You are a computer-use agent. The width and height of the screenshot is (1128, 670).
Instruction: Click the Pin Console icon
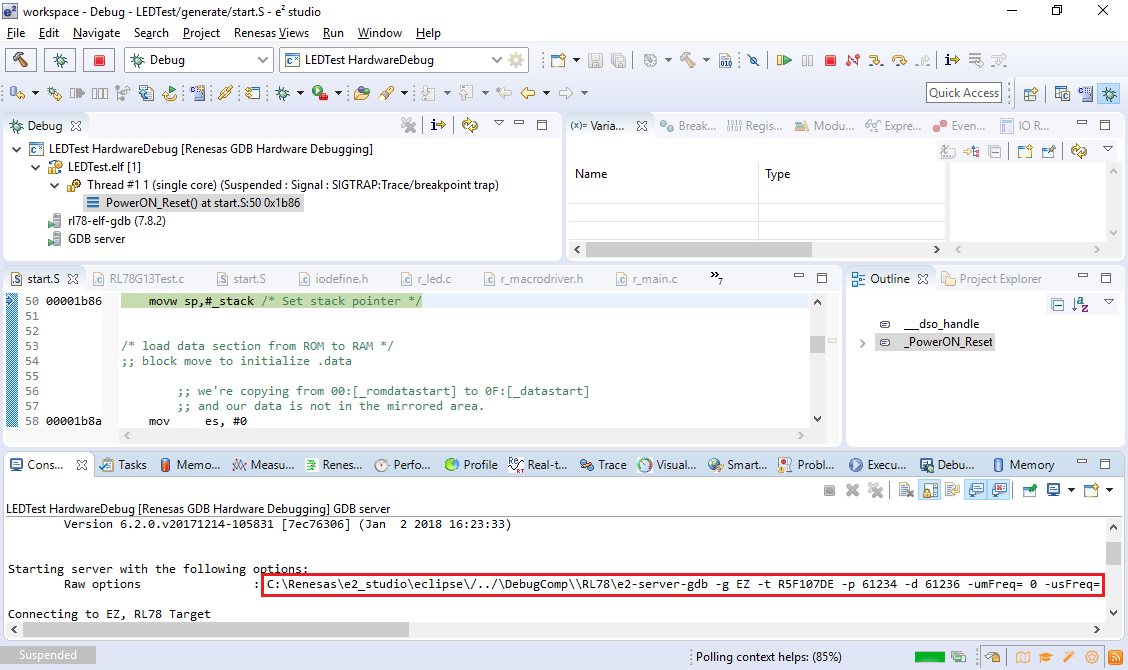pyautogui.click(x=1030, y=490)
